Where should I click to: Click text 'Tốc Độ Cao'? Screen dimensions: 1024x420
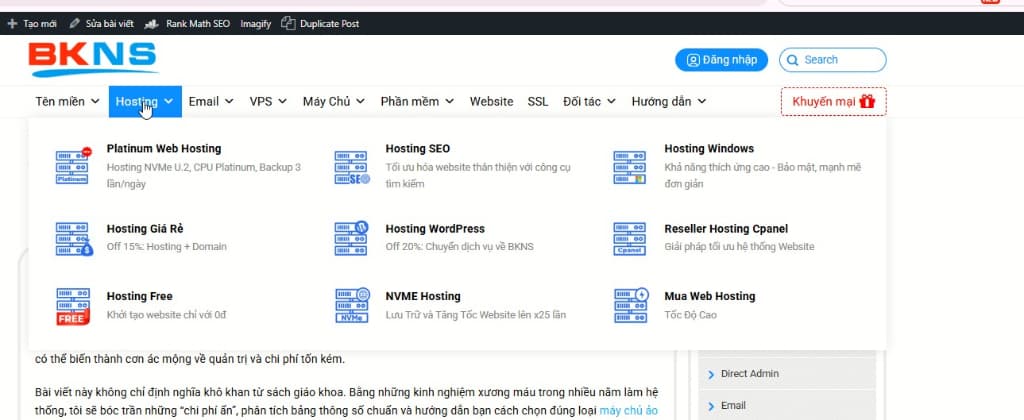pos(690,315)
